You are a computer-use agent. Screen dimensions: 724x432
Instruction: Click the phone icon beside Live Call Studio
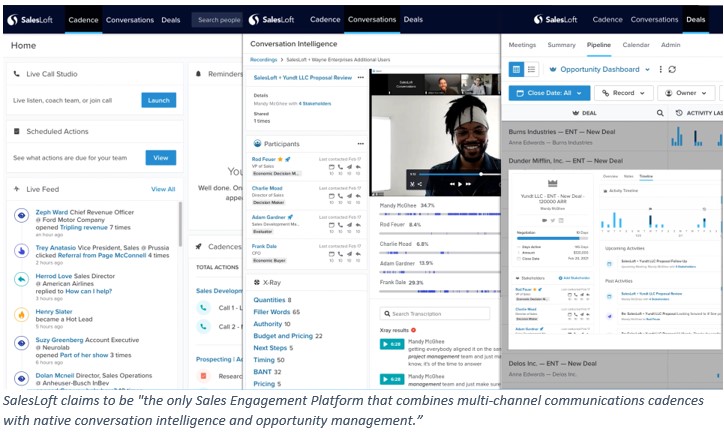17,74
